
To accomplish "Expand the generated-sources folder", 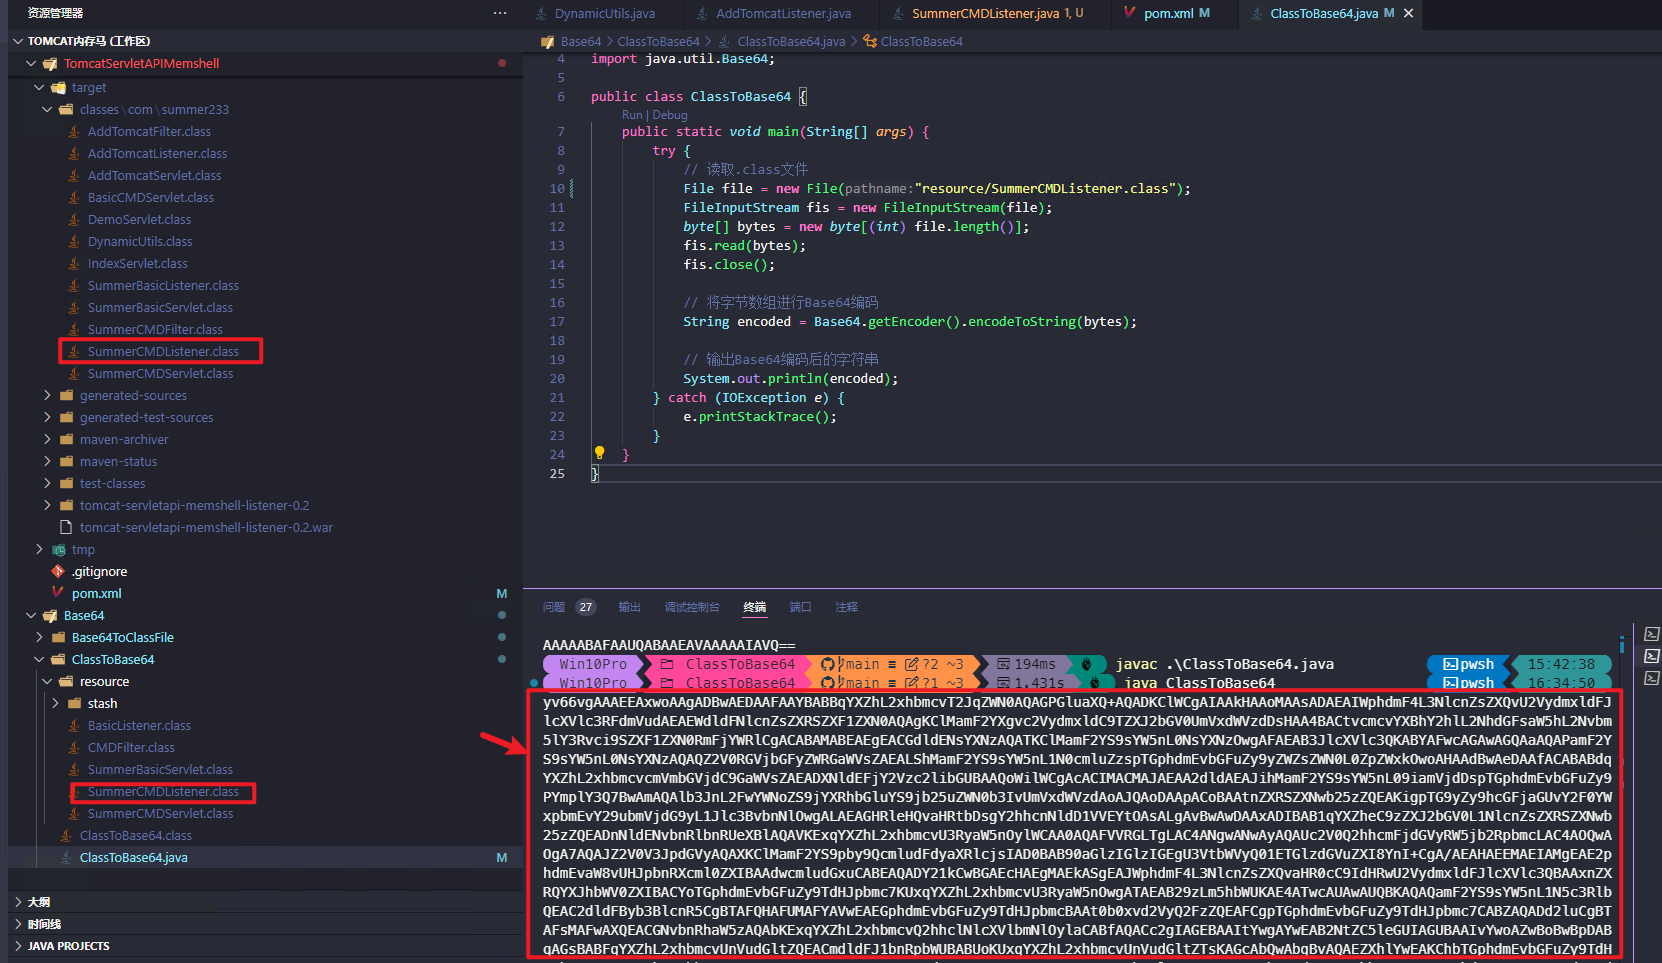I will 47,395.
